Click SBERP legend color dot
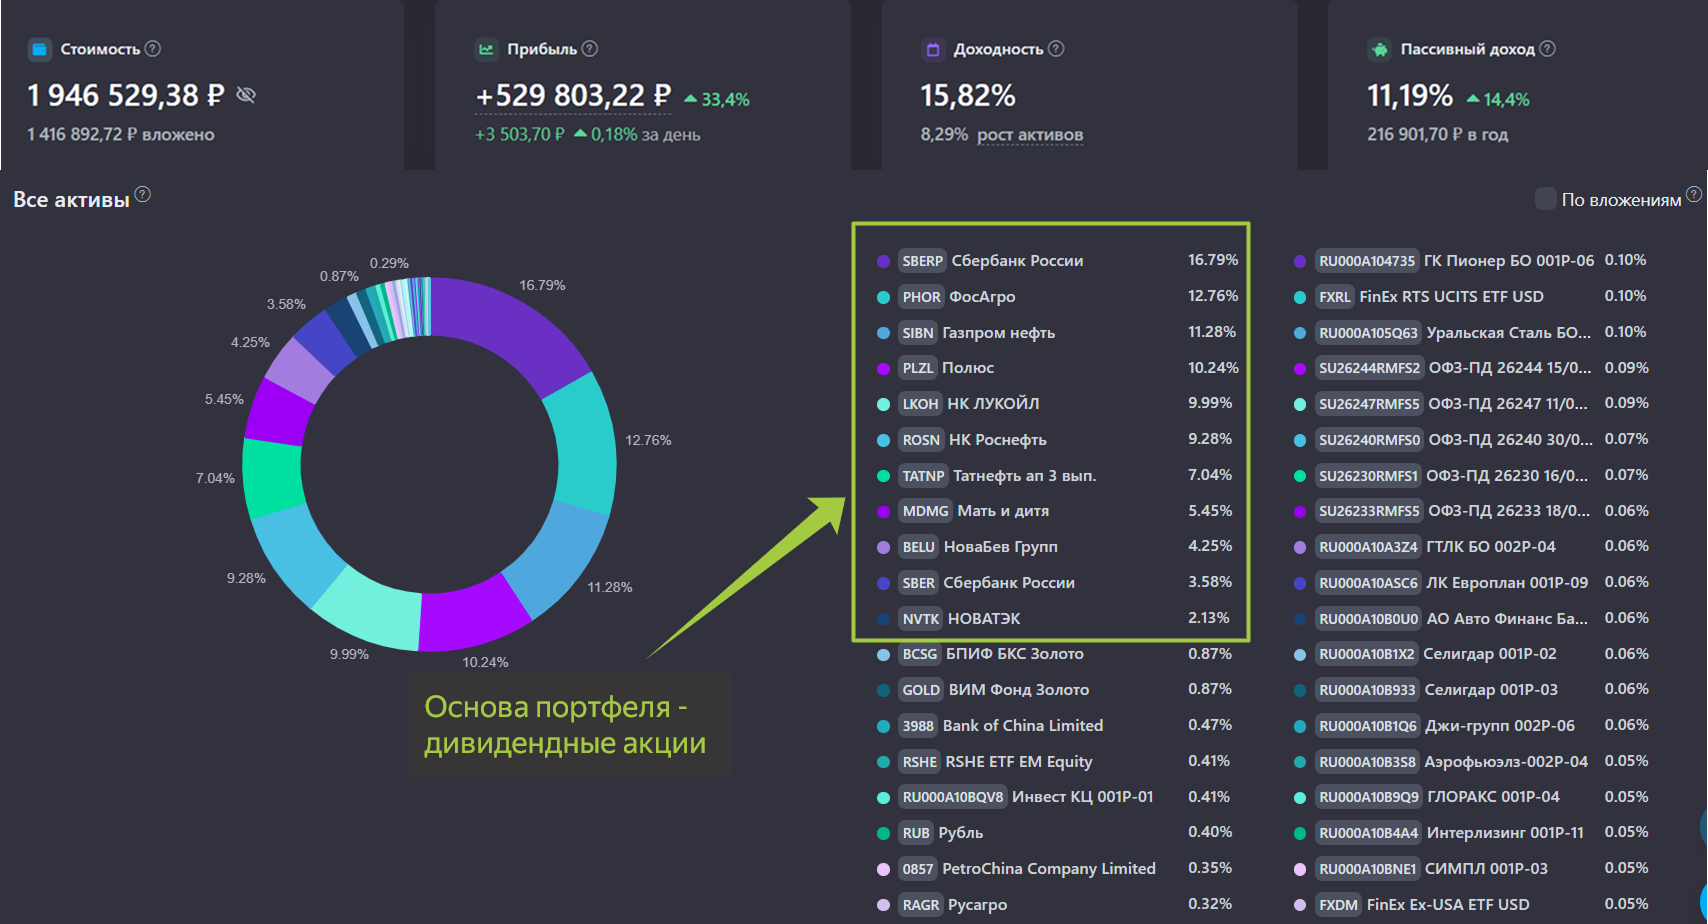 883,261
